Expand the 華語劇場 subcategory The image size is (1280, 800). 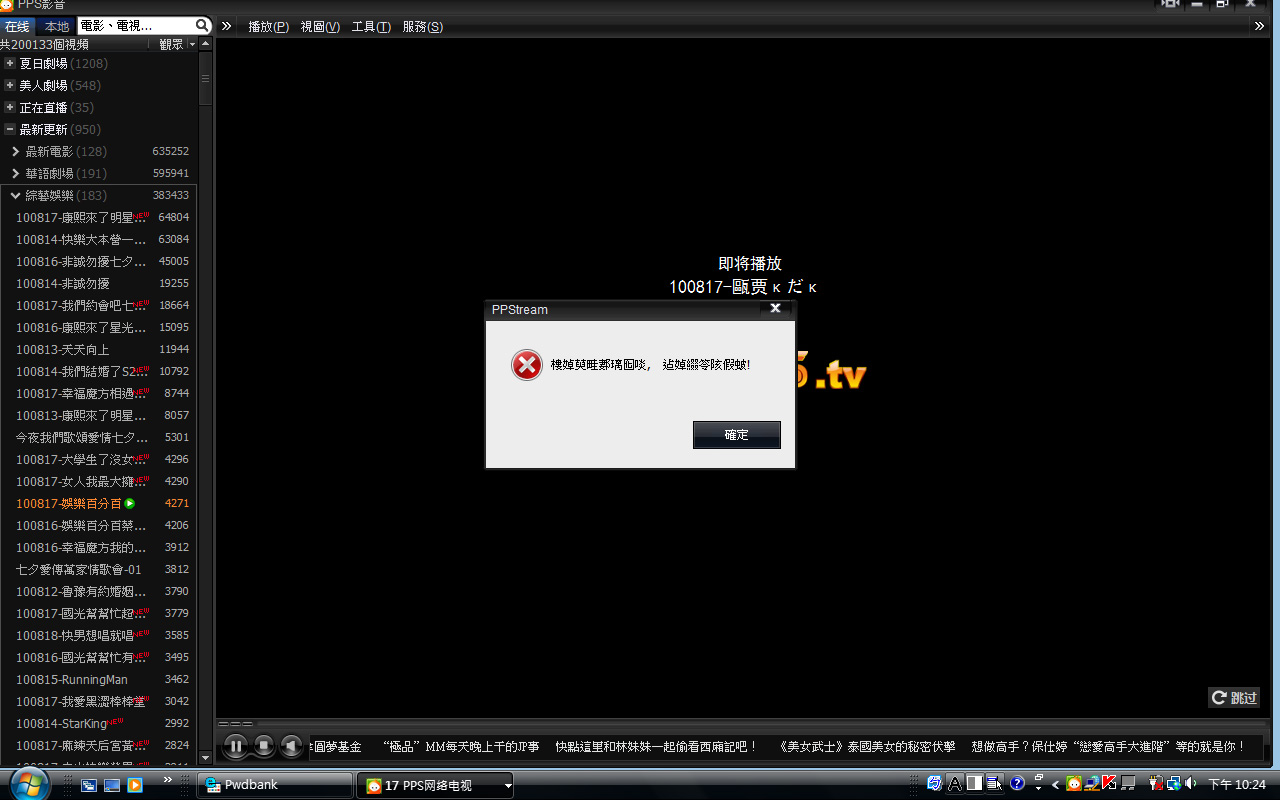(x=16, y=173)
